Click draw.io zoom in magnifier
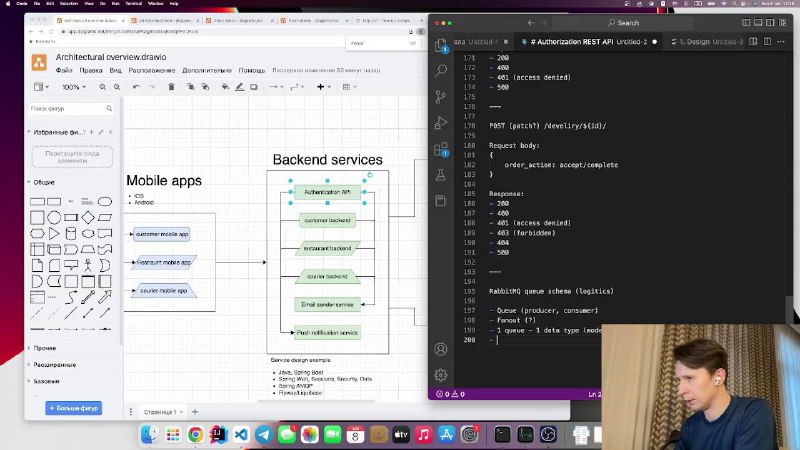Screen dimensions: 800x450 (x=103, y=87)
